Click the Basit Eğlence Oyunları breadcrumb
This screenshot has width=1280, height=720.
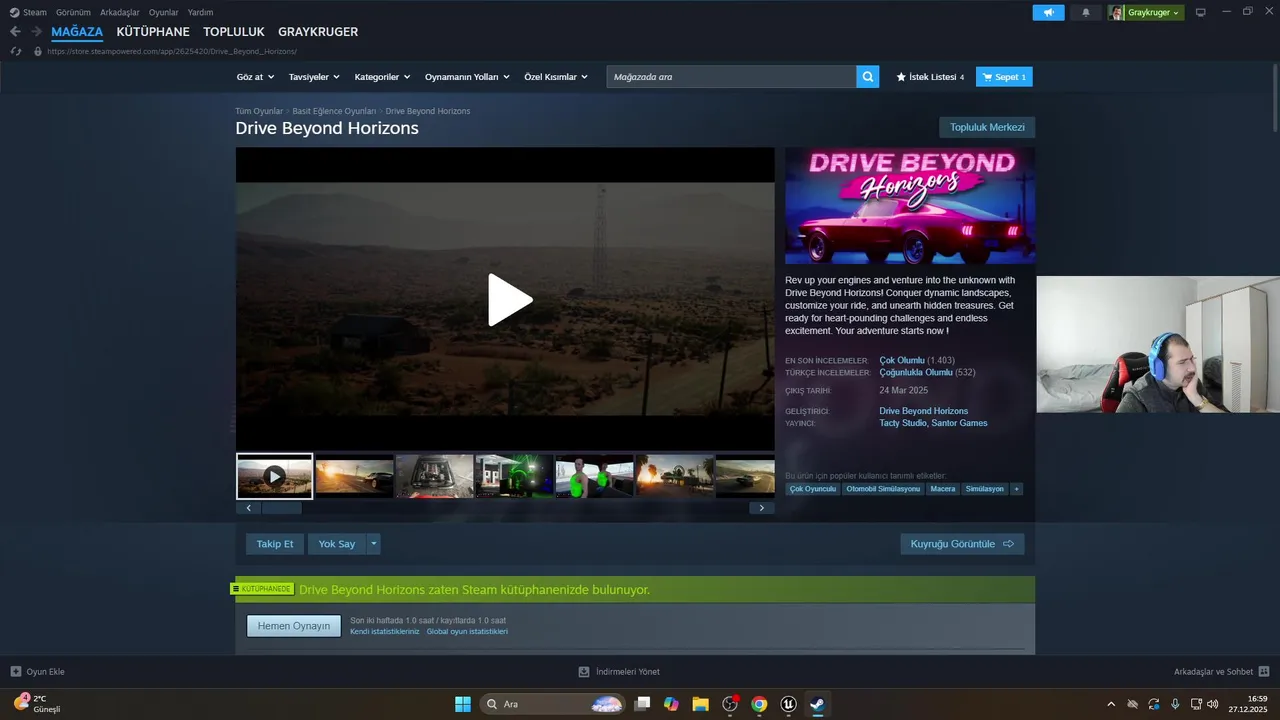334,111
